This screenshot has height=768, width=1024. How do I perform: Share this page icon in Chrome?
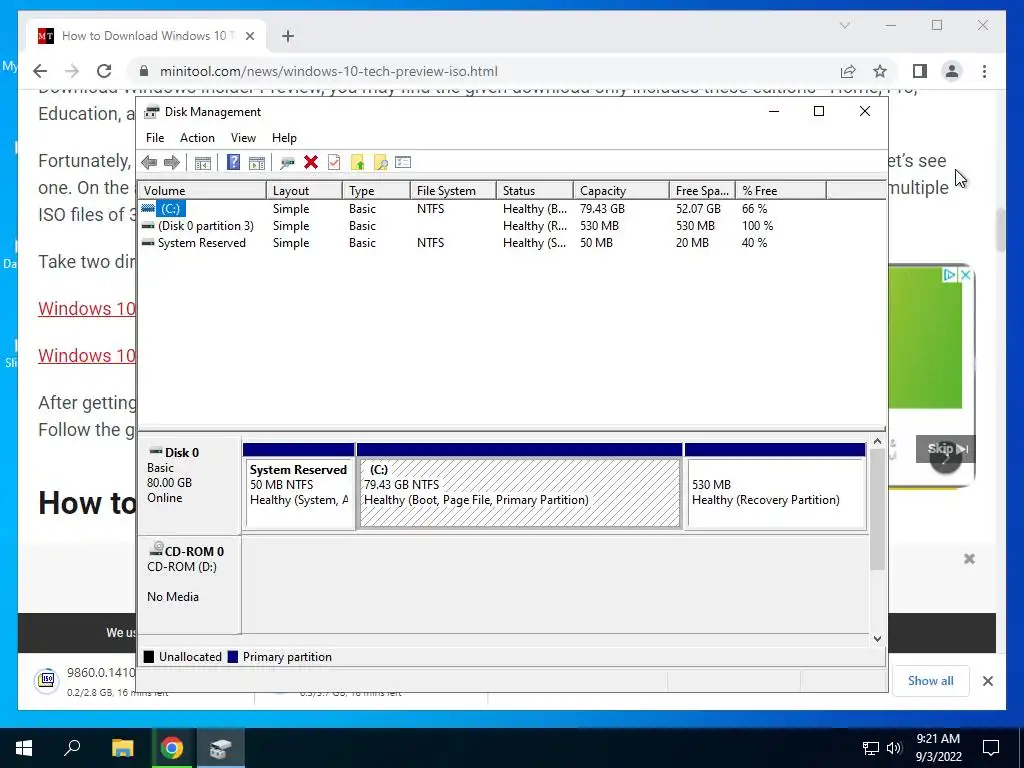848,71
